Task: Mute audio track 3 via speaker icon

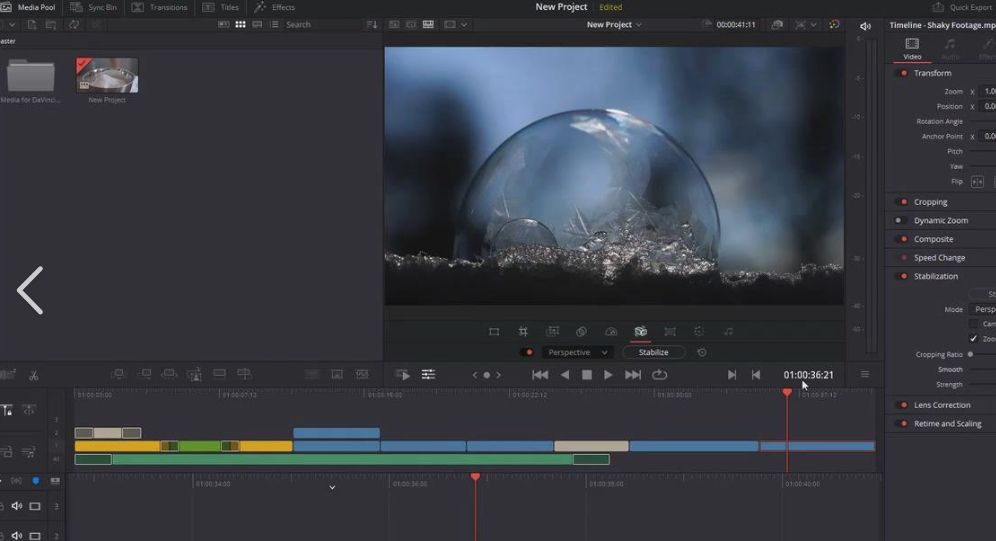Action: coord(17,506)
